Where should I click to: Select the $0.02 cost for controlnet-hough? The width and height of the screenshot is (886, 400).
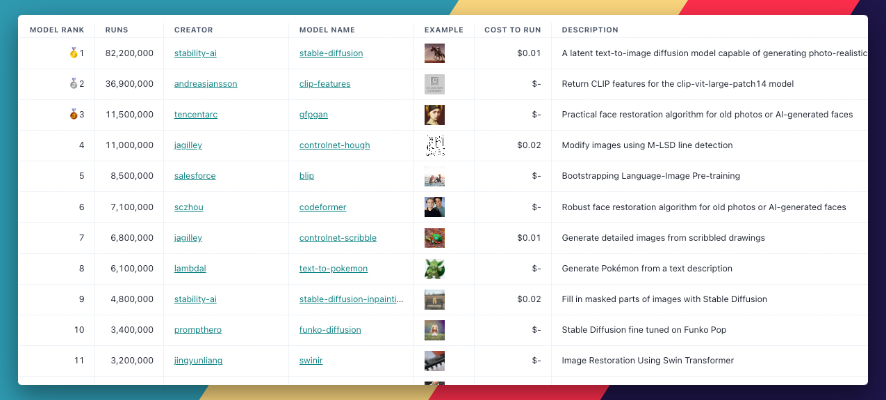(x=529, y=145)
